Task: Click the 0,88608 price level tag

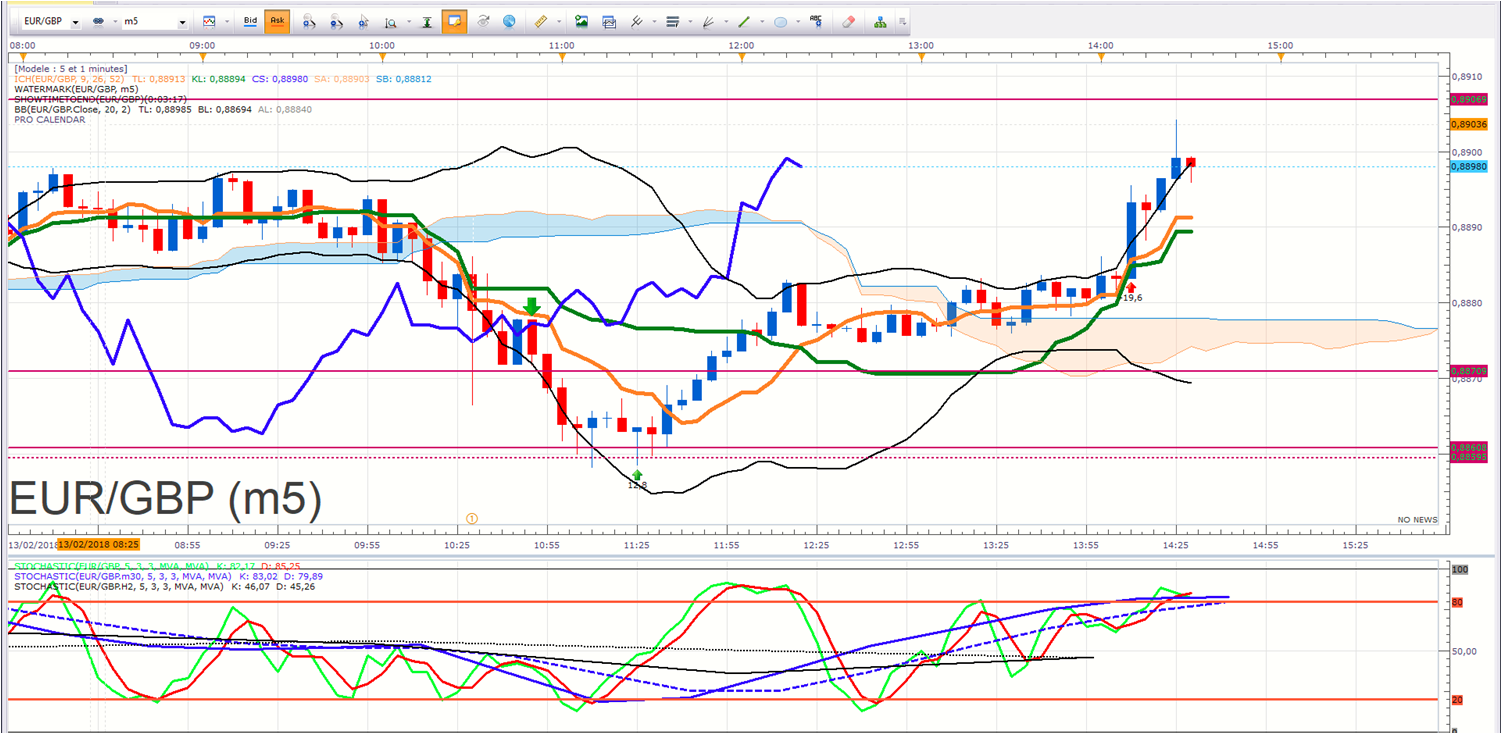Action: (1468, 447)
